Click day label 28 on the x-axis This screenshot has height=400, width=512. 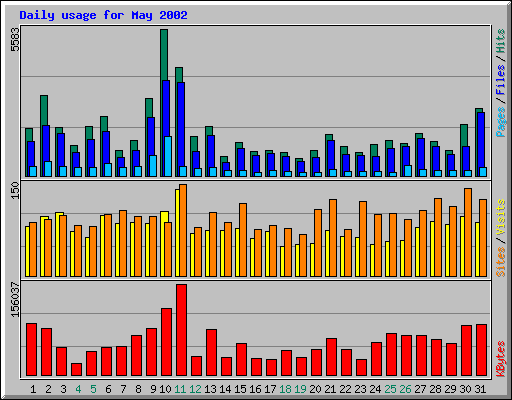(435, 389)
